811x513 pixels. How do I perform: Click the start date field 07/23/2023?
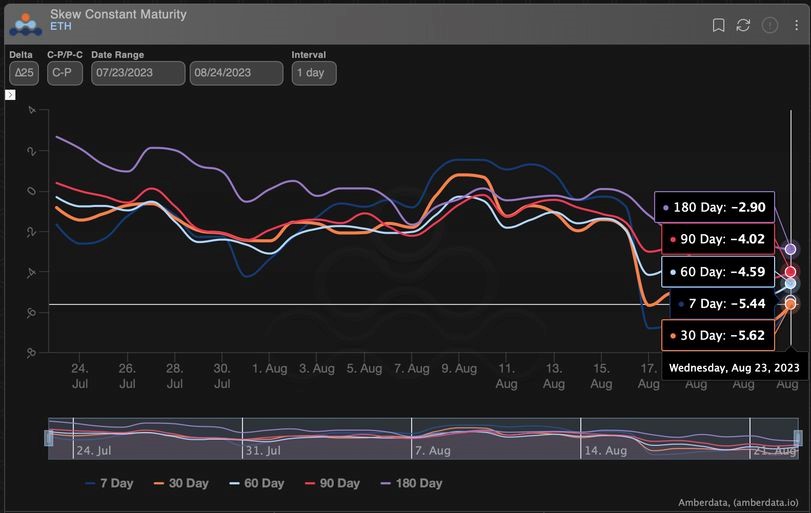137,73
